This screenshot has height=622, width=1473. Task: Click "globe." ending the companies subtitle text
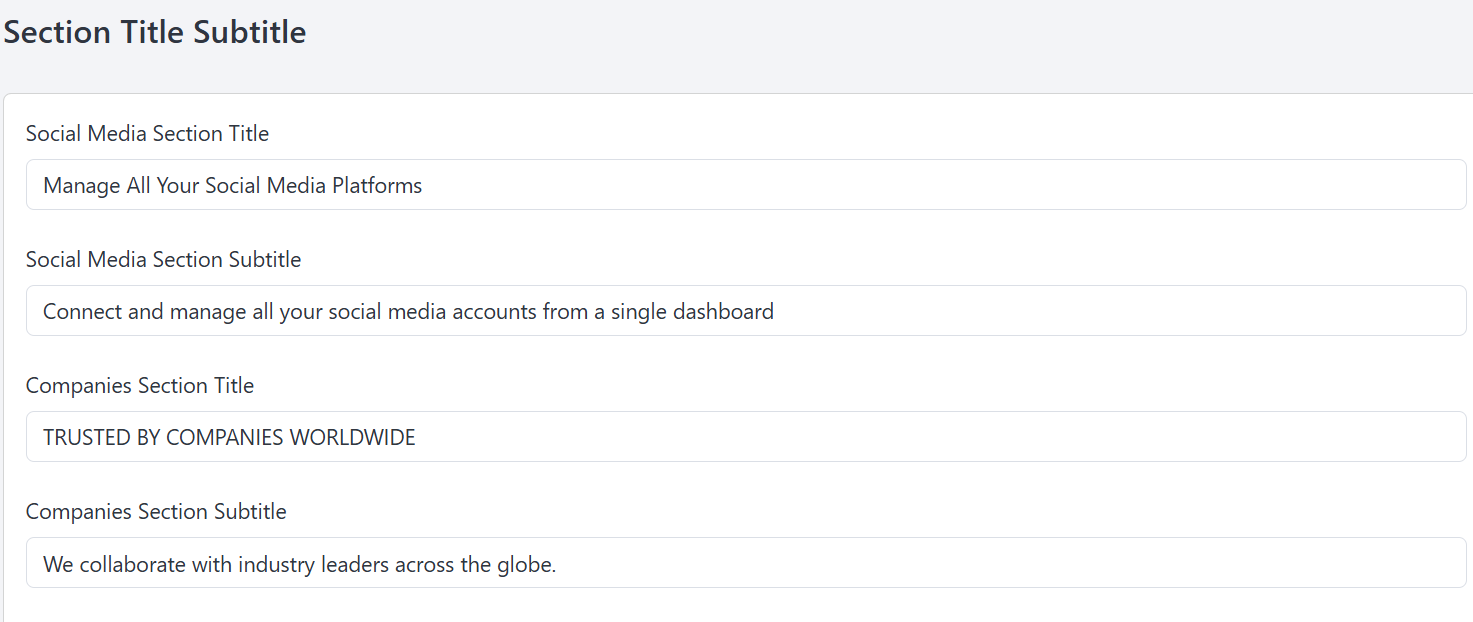(526, 564)
